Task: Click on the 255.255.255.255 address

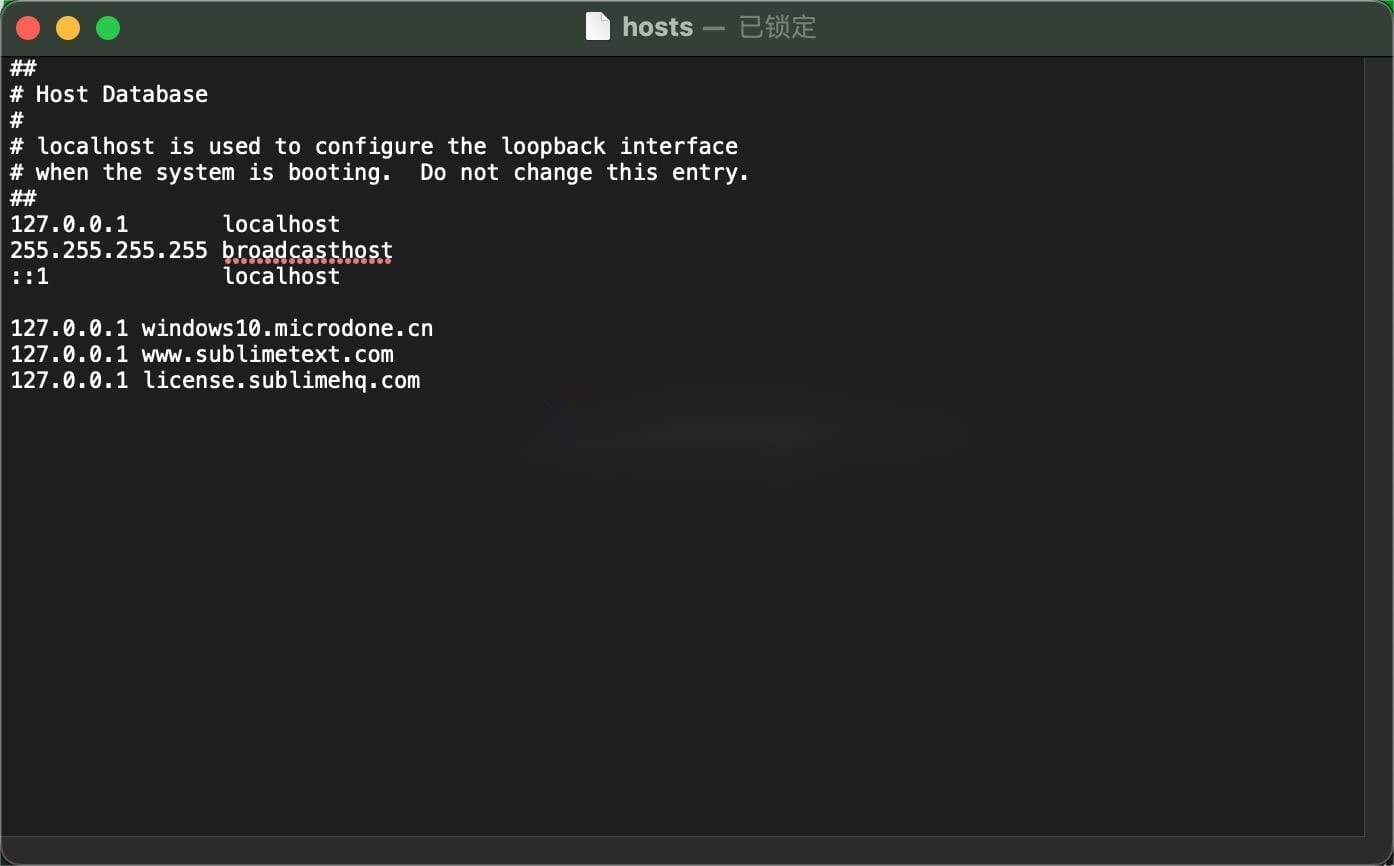Action: point(109,250)
